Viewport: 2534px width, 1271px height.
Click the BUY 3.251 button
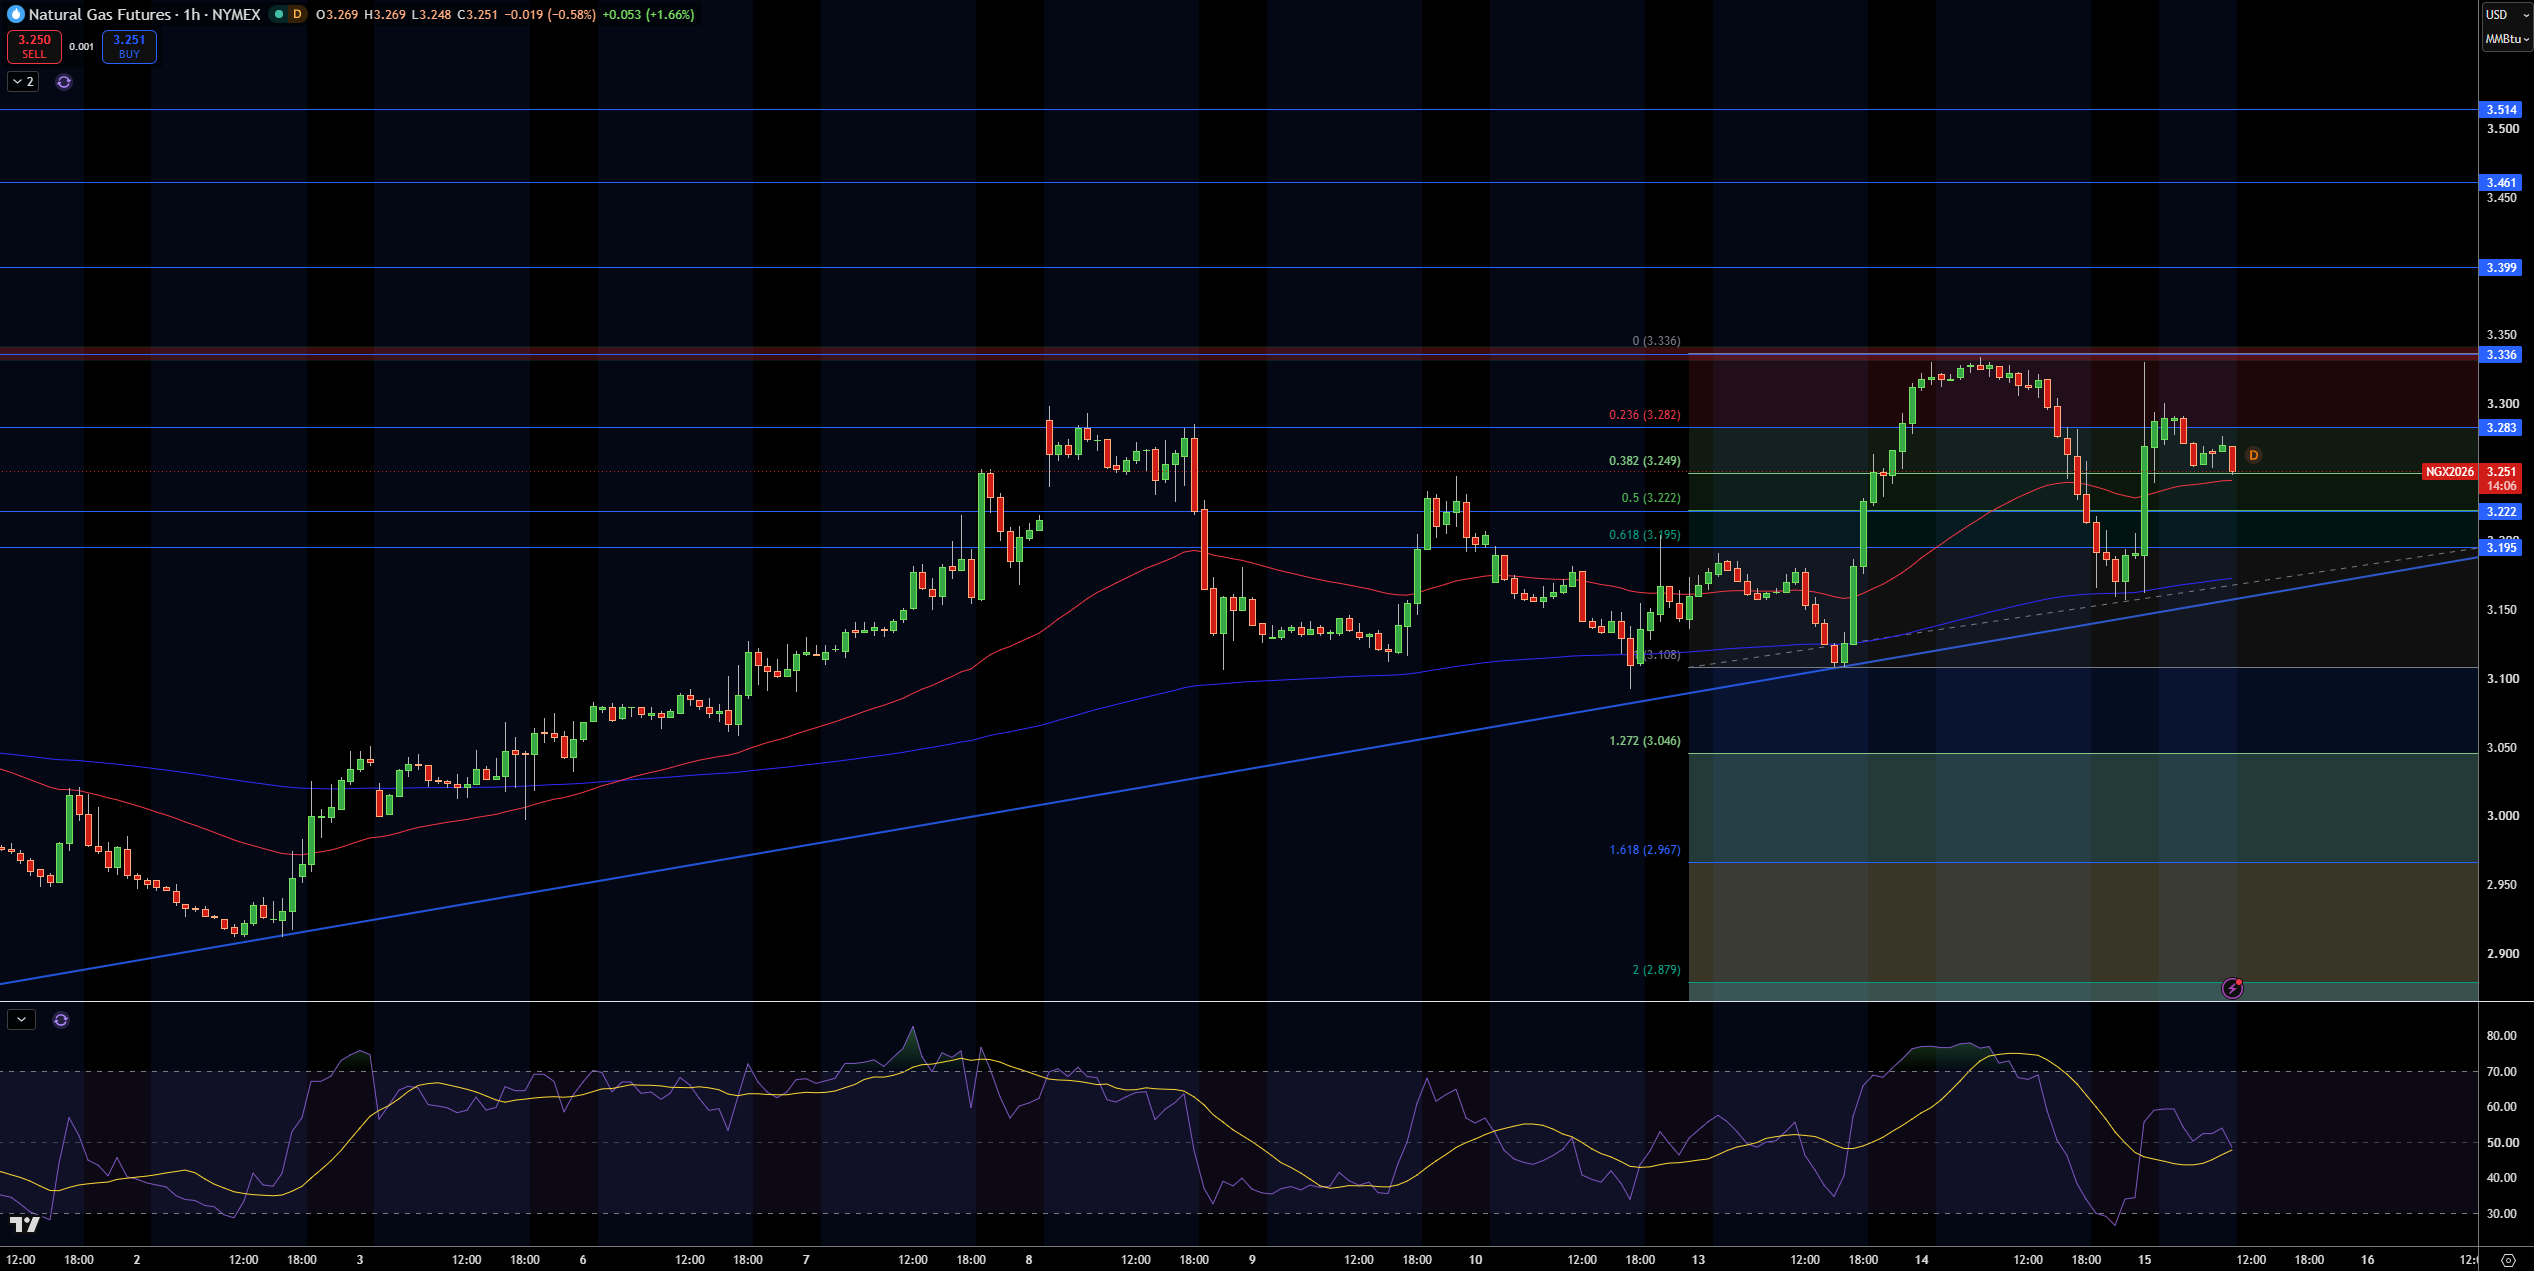coord(129,47)
